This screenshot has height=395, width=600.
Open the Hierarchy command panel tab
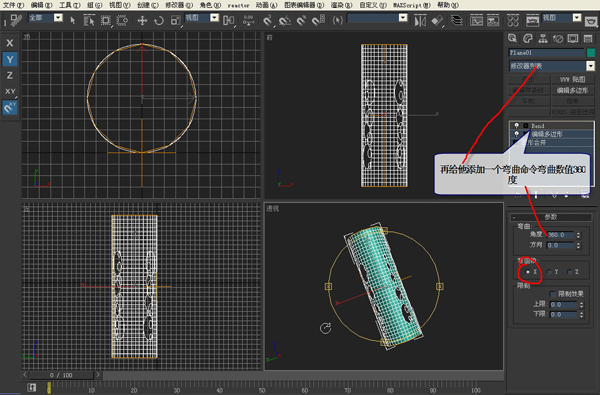tap(543, 38)
